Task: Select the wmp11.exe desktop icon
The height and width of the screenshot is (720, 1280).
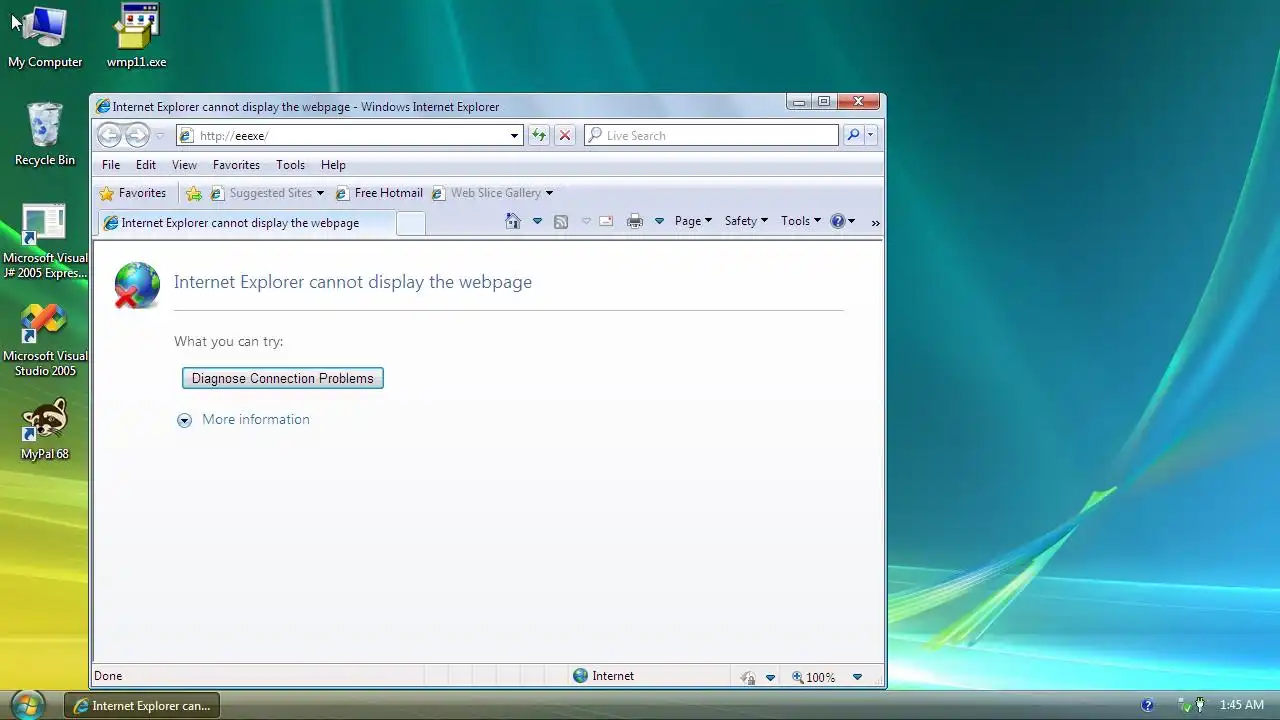Action: coord(137,37)
